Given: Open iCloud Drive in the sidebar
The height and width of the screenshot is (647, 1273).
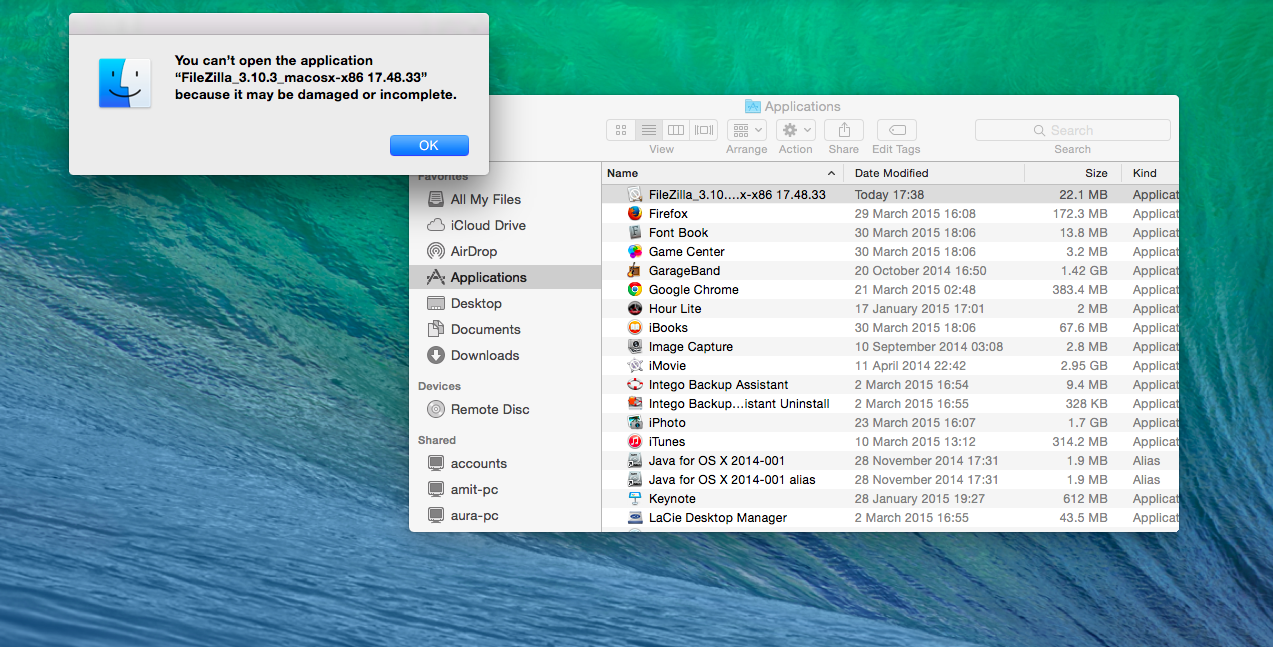Looking at the screenshot, I should pyautogui.click(x=487, y=226).
